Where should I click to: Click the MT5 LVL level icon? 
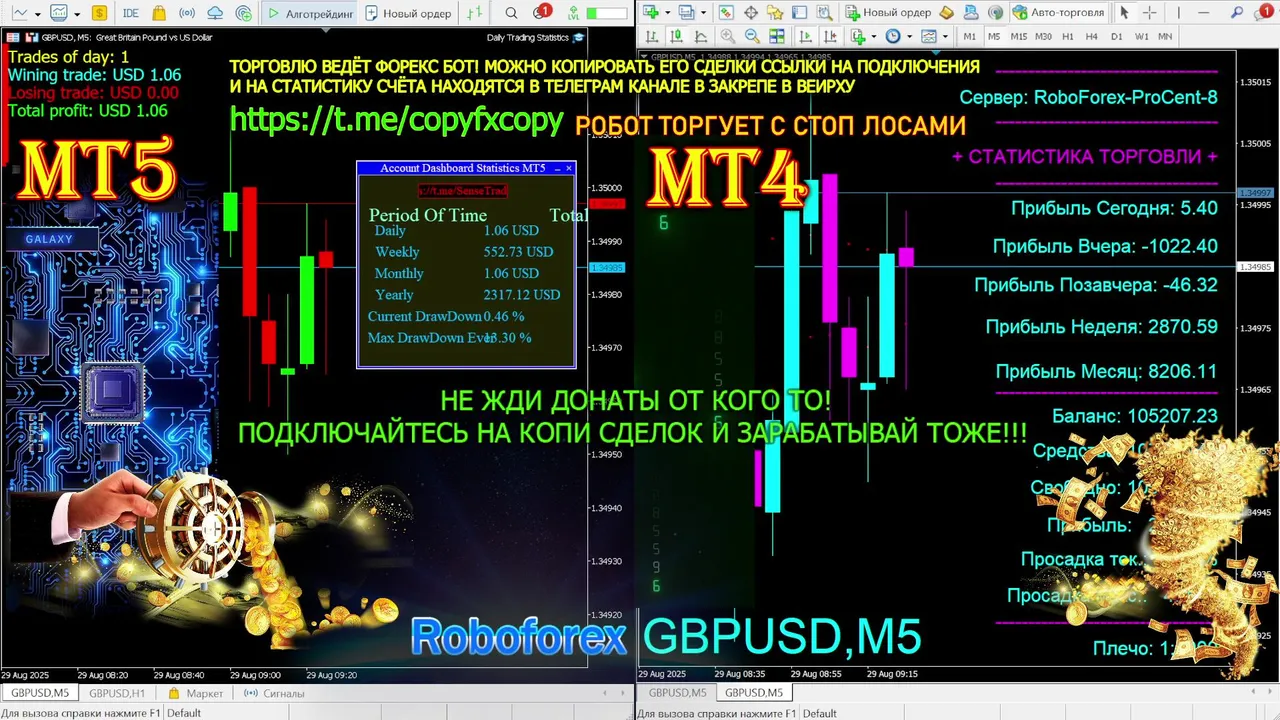click(x=573, y=13)
